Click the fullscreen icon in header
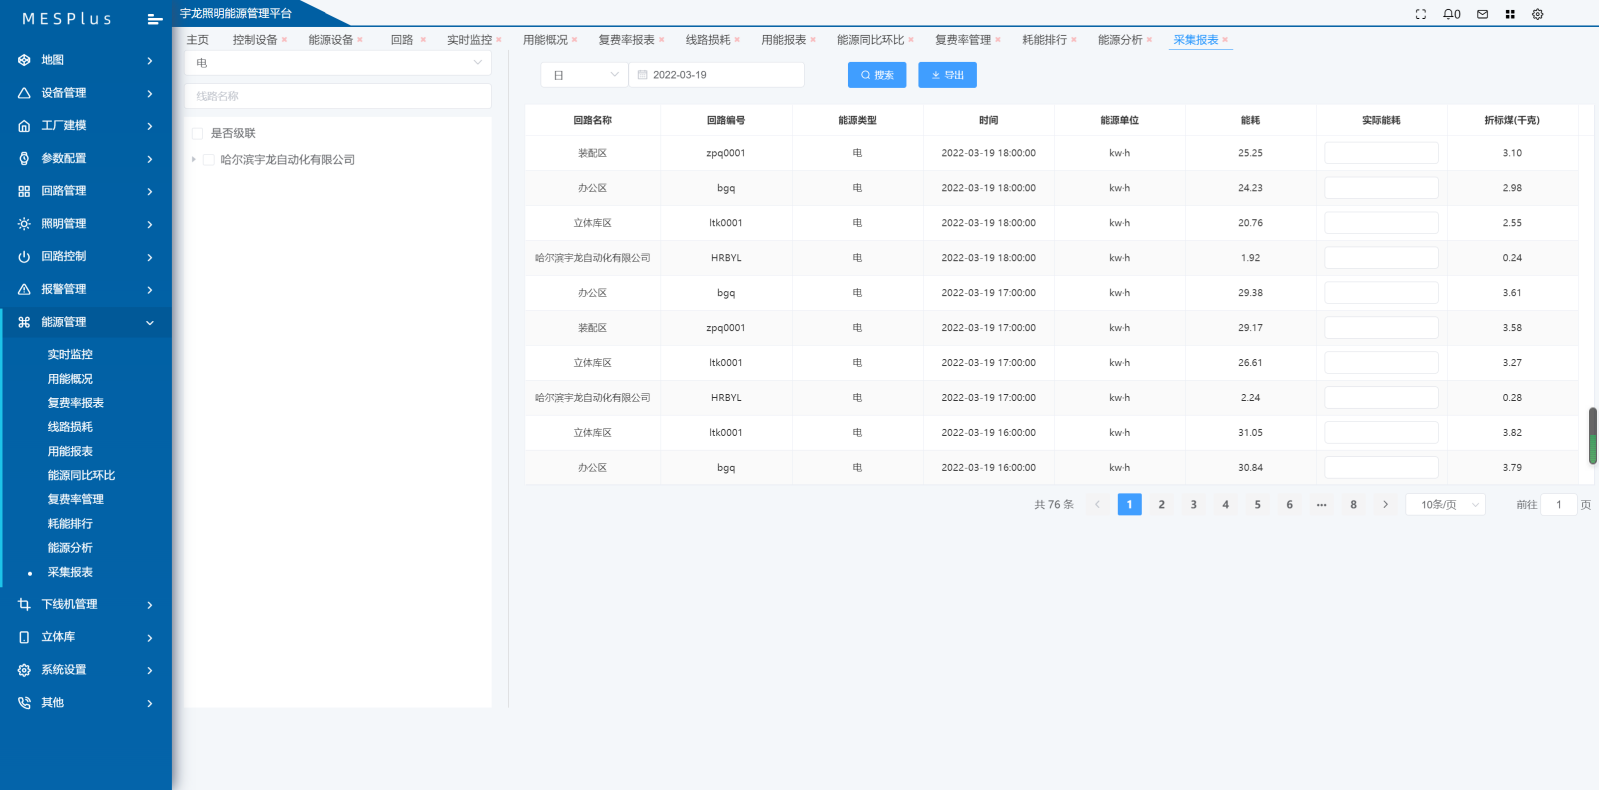Screen dimensions: 1599x790 point(1421,14)
